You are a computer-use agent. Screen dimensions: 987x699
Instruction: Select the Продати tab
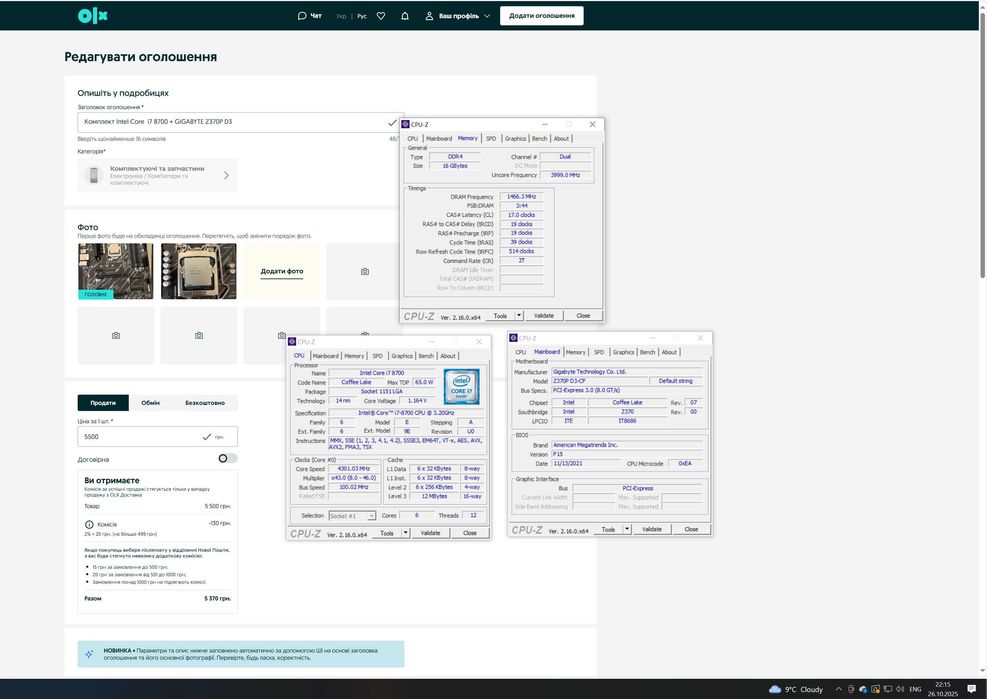[103, 403]
